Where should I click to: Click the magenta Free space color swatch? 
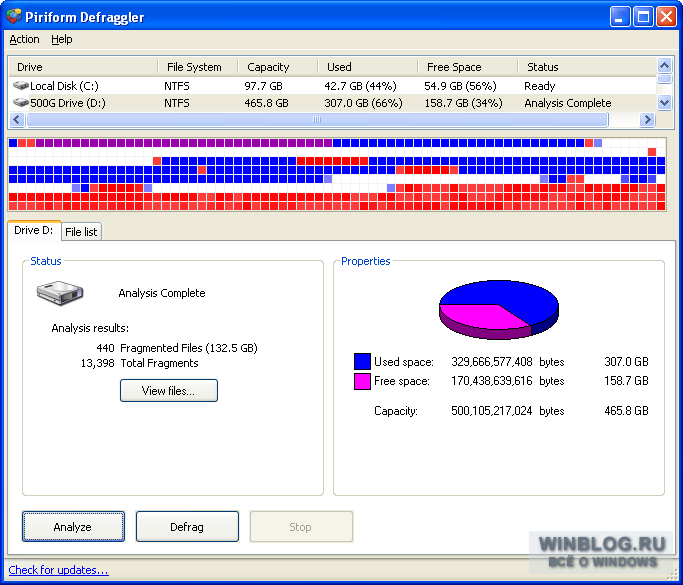362,381
